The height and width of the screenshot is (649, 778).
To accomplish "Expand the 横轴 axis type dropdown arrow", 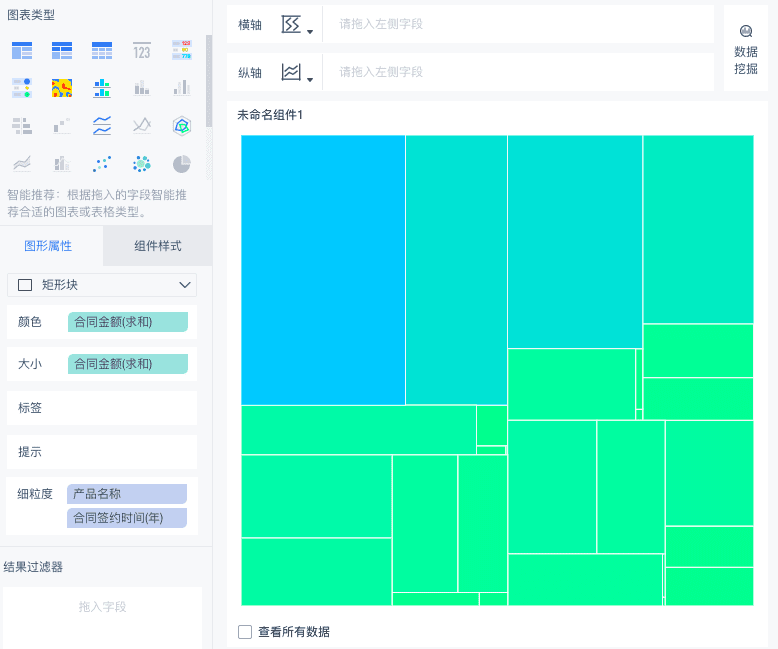I will pyautogui.click(x=310, y=32).
